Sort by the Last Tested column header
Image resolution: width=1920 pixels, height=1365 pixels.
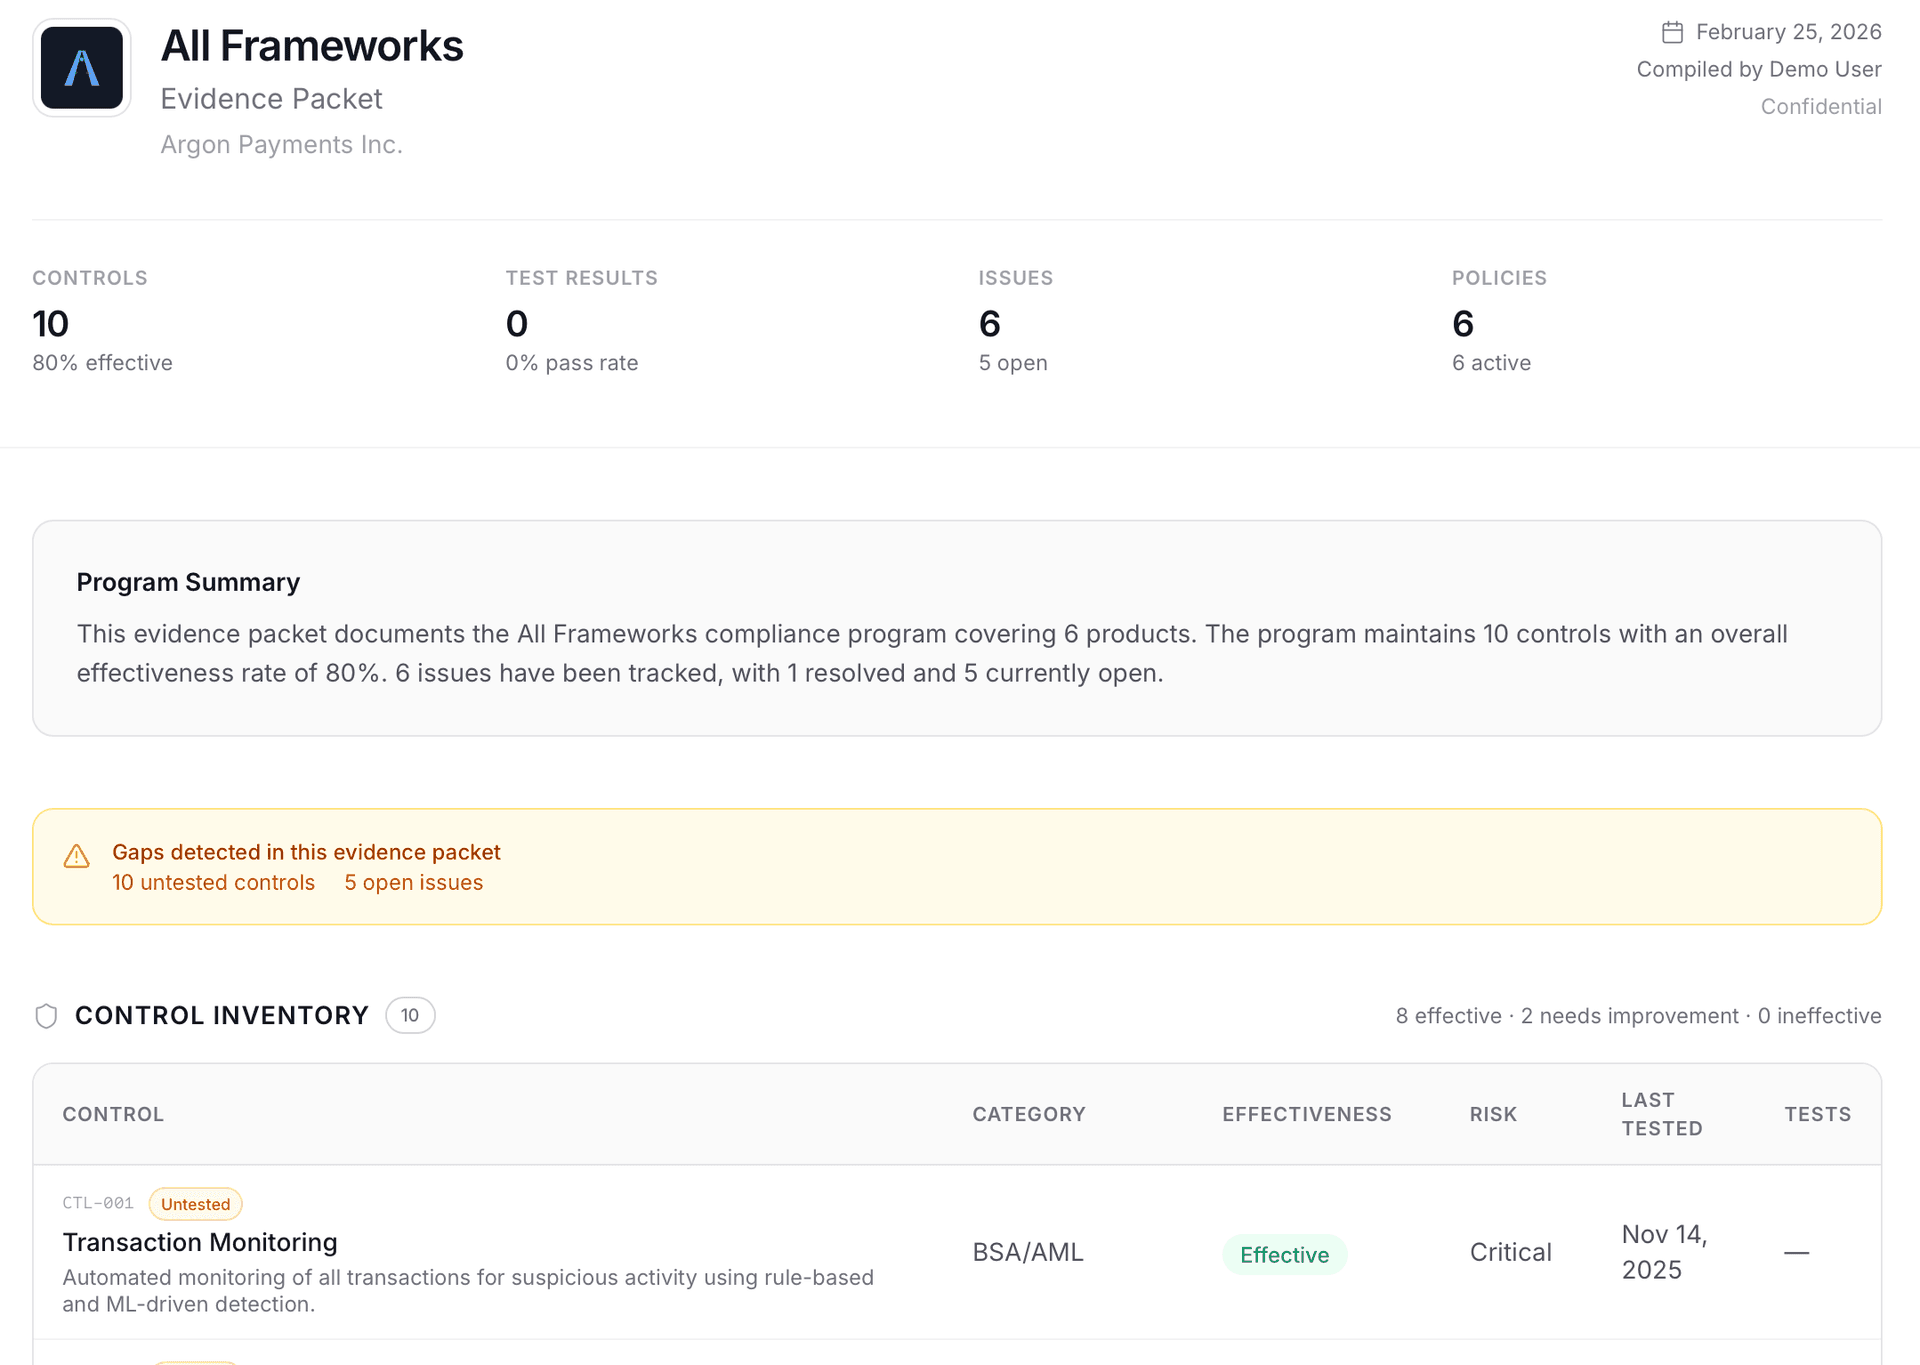[1661, 1114]
